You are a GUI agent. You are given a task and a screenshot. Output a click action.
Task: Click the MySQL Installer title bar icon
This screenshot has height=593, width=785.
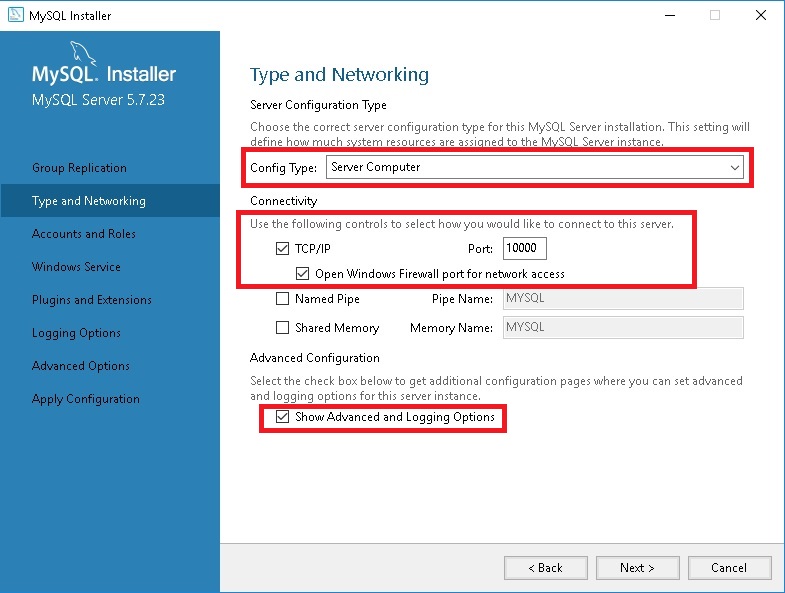(x=16, y=15)
